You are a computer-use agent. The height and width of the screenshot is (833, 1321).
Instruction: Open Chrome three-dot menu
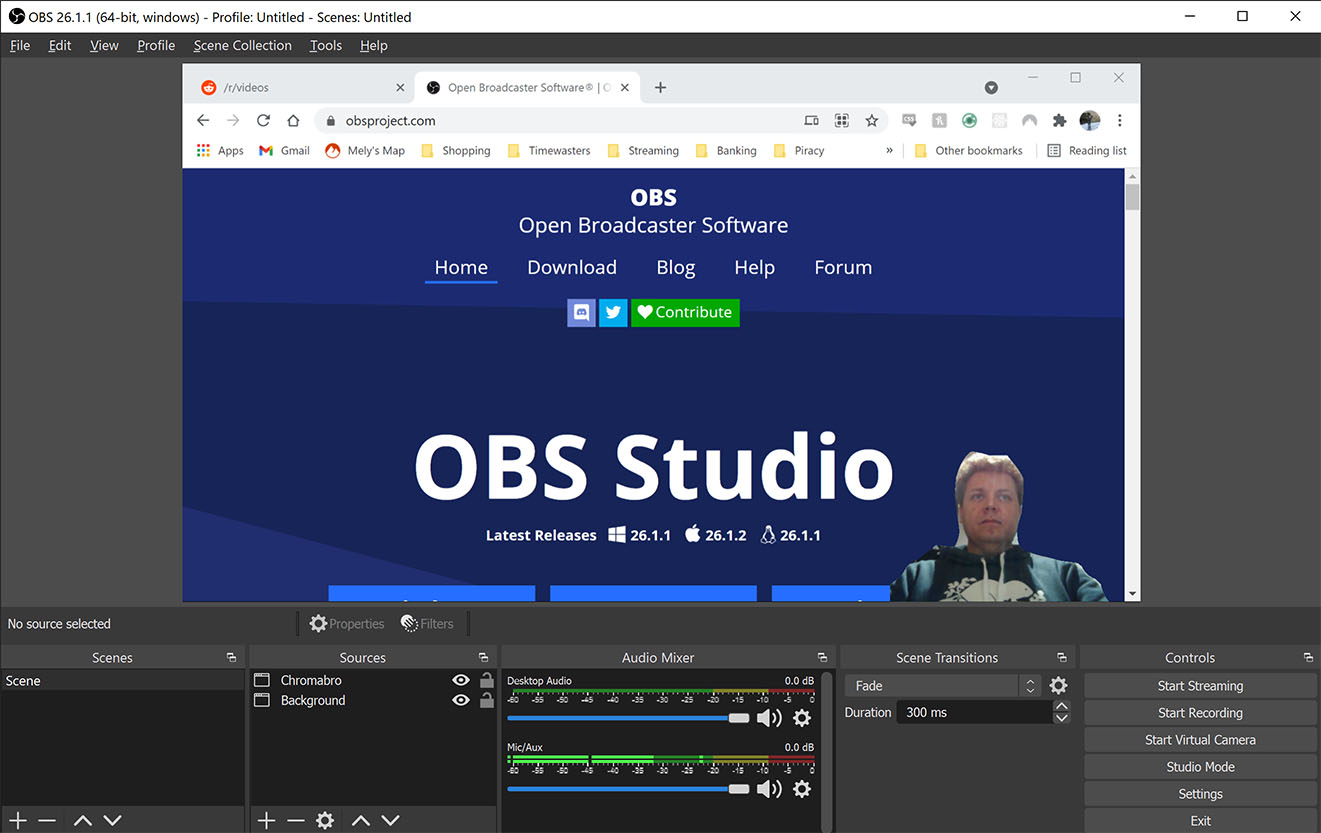(x=1120, y=120)
